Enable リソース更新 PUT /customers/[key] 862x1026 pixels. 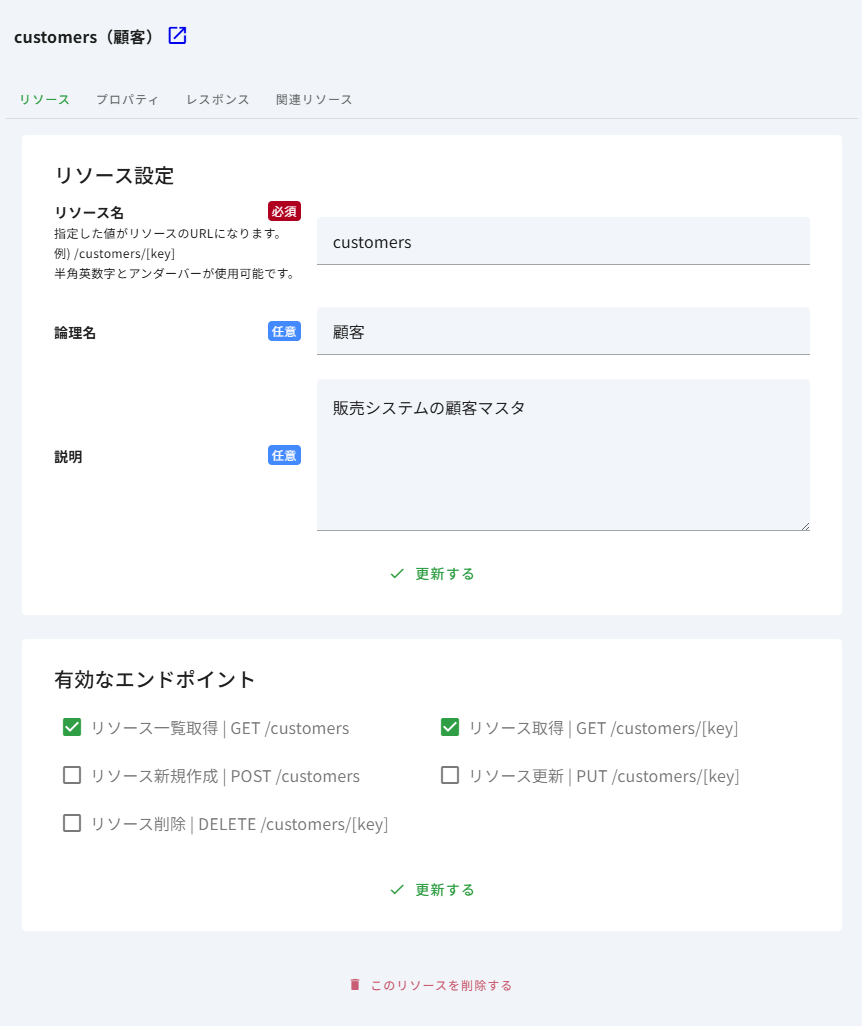[450, 775]
